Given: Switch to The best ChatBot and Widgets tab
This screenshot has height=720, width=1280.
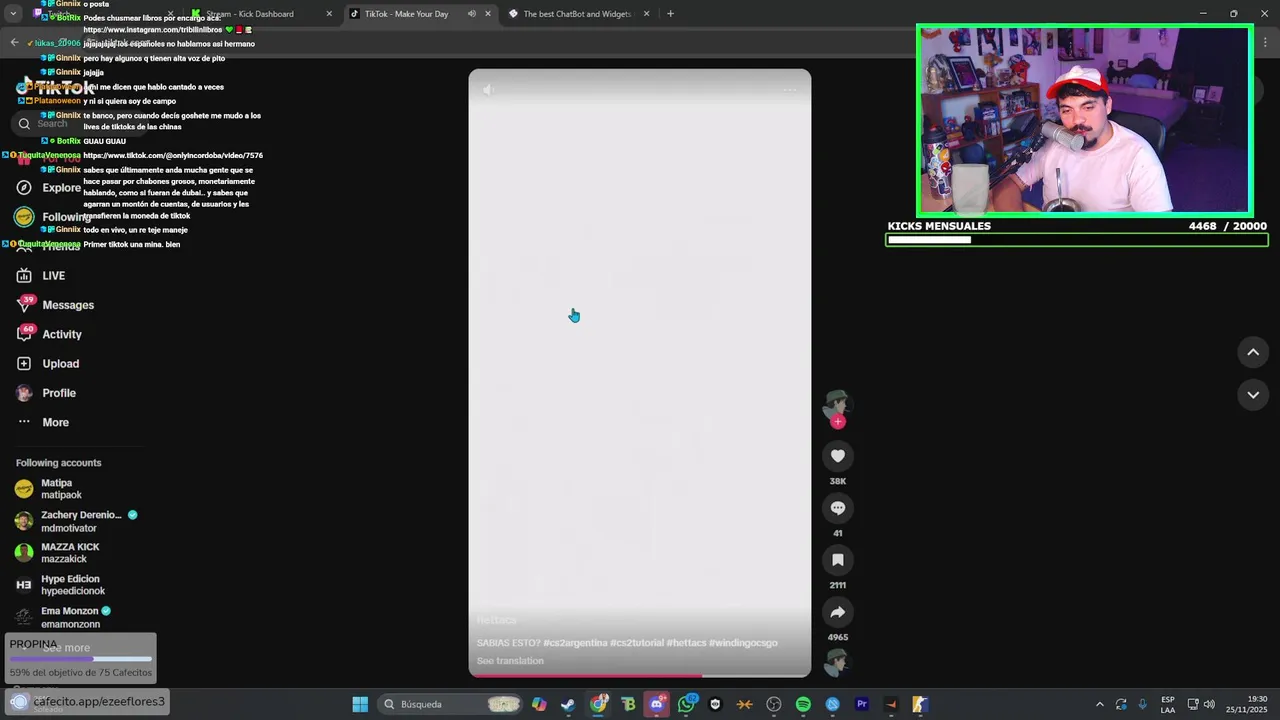Looking at the screenshot, I should (580, 14).
